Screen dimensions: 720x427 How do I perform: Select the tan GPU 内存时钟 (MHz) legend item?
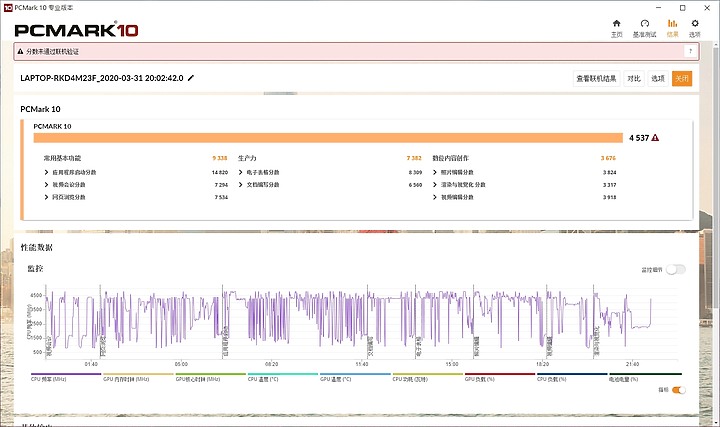click(138, 377)
